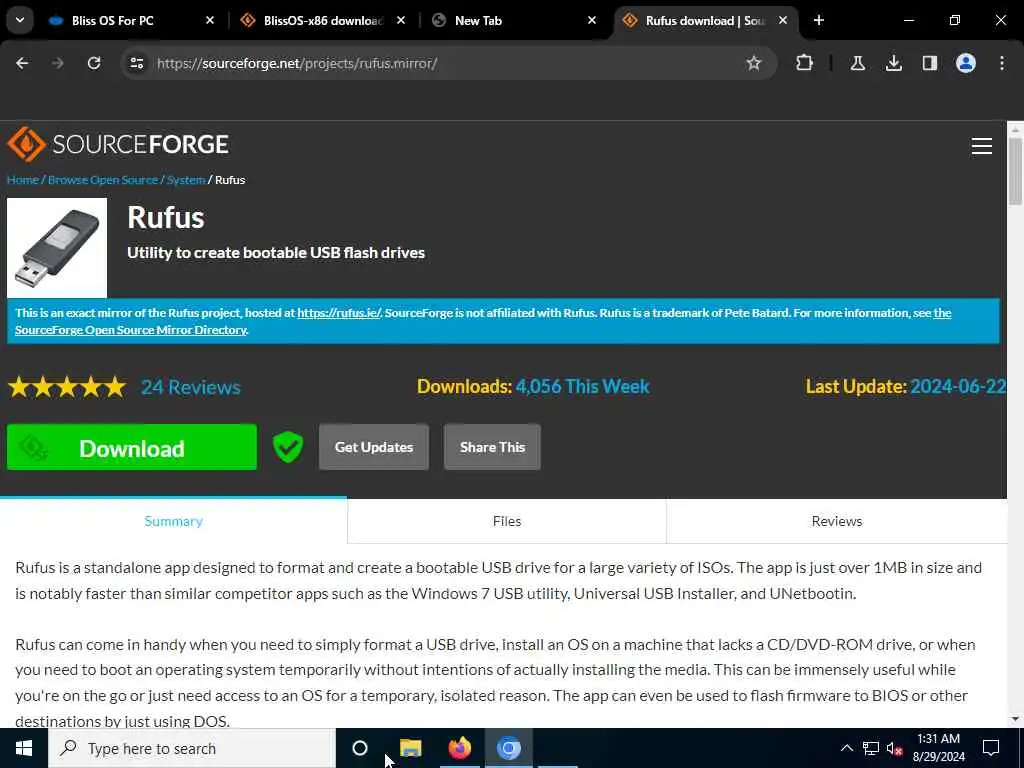Go to Home breadcrumb link
This screenshot has height=768, width=1024.
coord(22,180)
